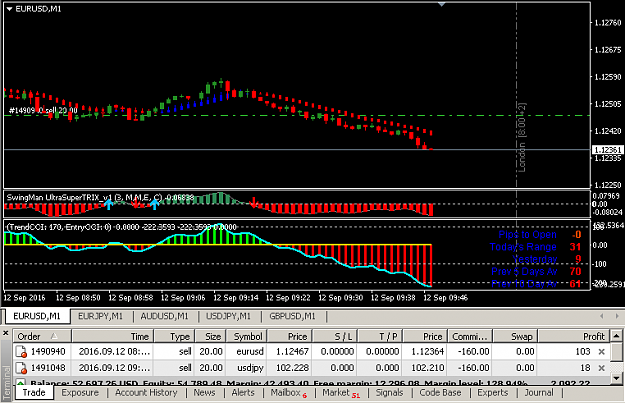This screenshot has height=403, width=625.
Task: Select order number 1491048 cell
Action: tap(48, 368)
